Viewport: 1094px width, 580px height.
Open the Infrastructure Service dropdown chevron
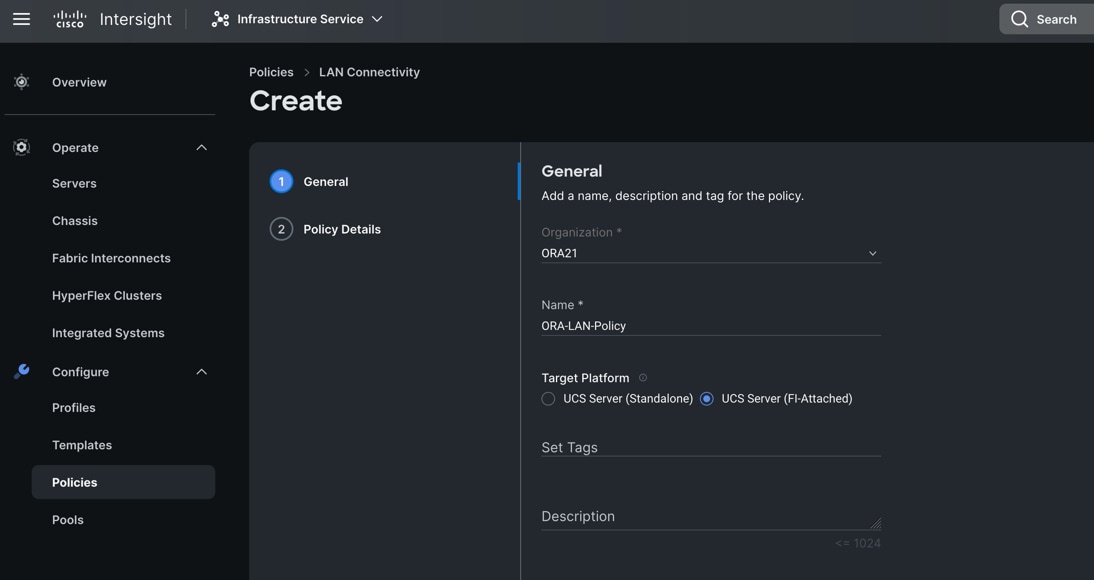(377, 19)
